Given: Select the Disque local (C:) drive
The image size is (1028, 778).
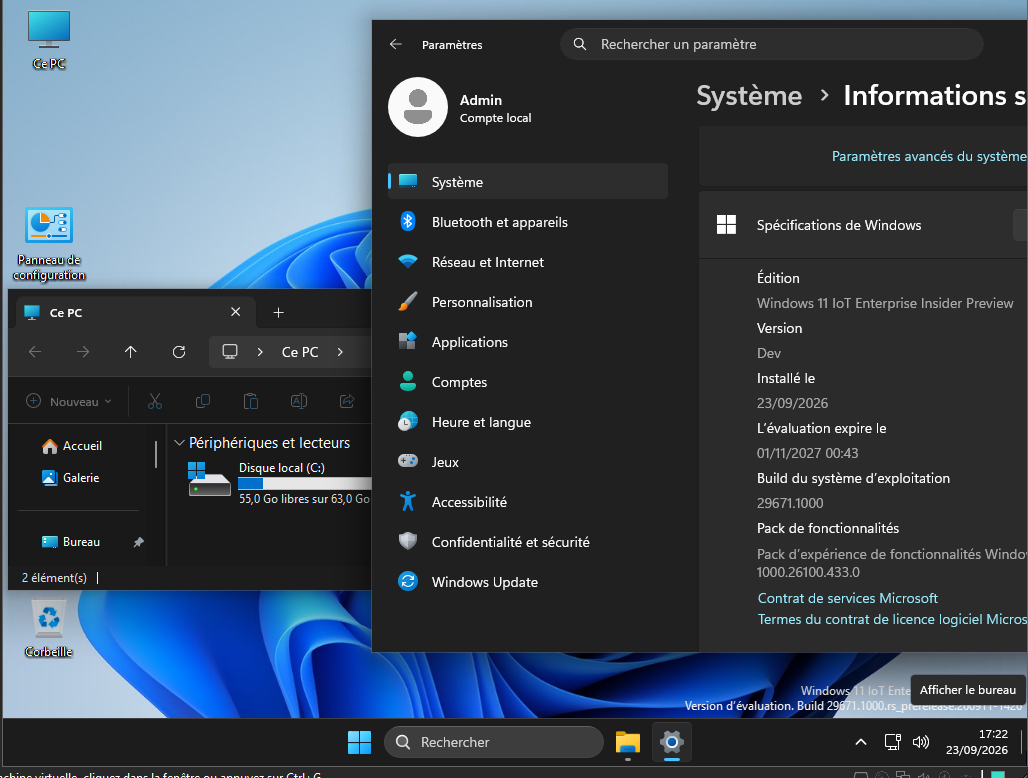Looking at the screenshot, I should tap(279, 483).
